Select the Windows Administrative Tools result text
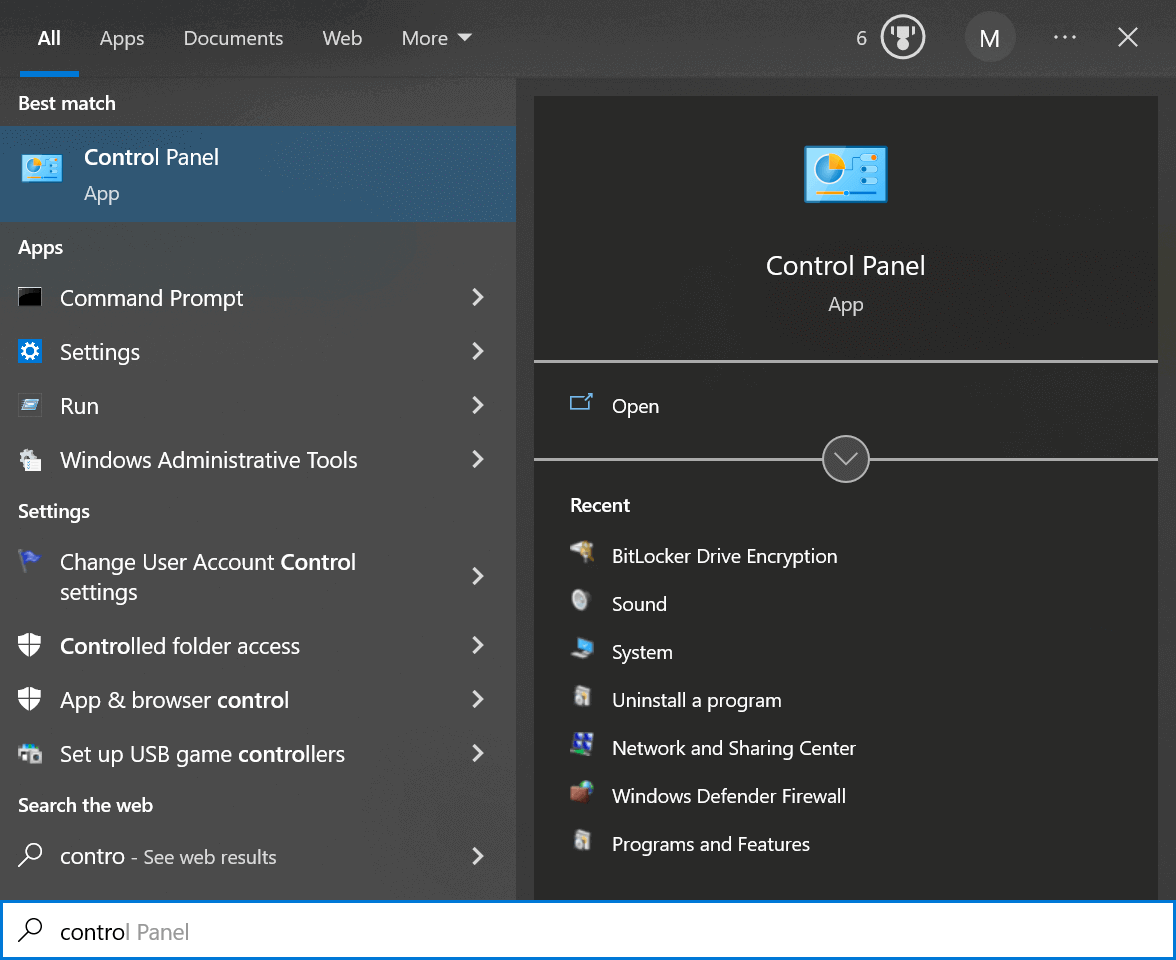The height and width of the screenshot is (960, 1176). pos(208,460)
